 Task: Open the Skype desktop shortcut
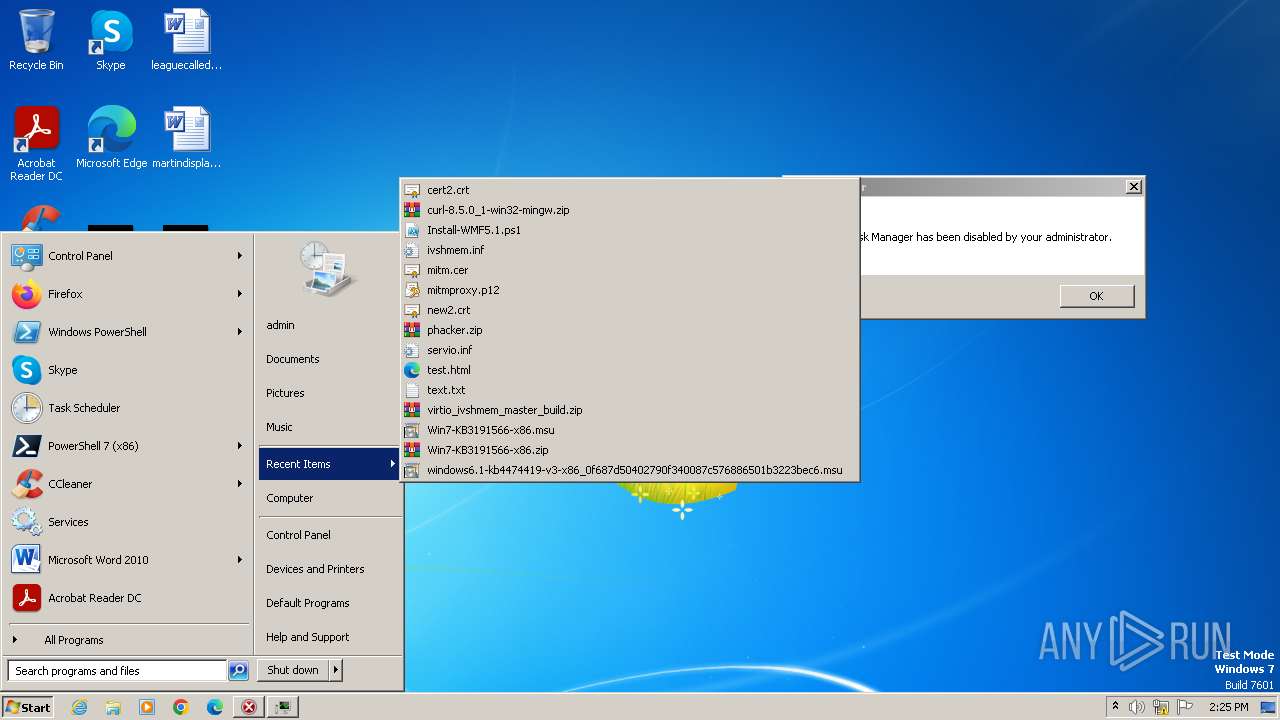click(110, 41)
